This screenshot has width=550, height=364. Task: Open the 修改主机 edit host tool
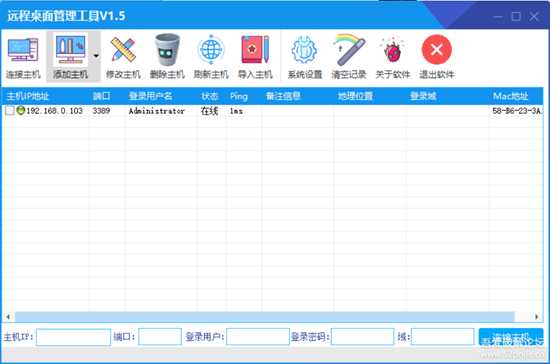pos(123,50)
